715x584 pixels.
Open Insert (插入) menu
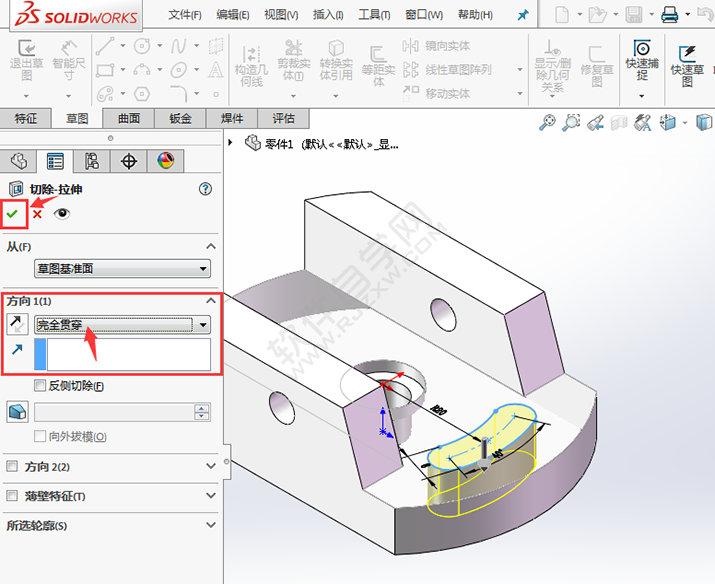(x=328, y=15)
